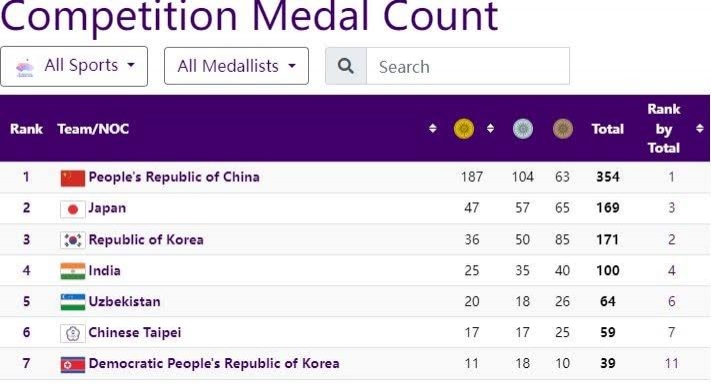Click the Search input field
Viewport: 711px width, 385px height.
pyautogui.click(x=468, y=66)
